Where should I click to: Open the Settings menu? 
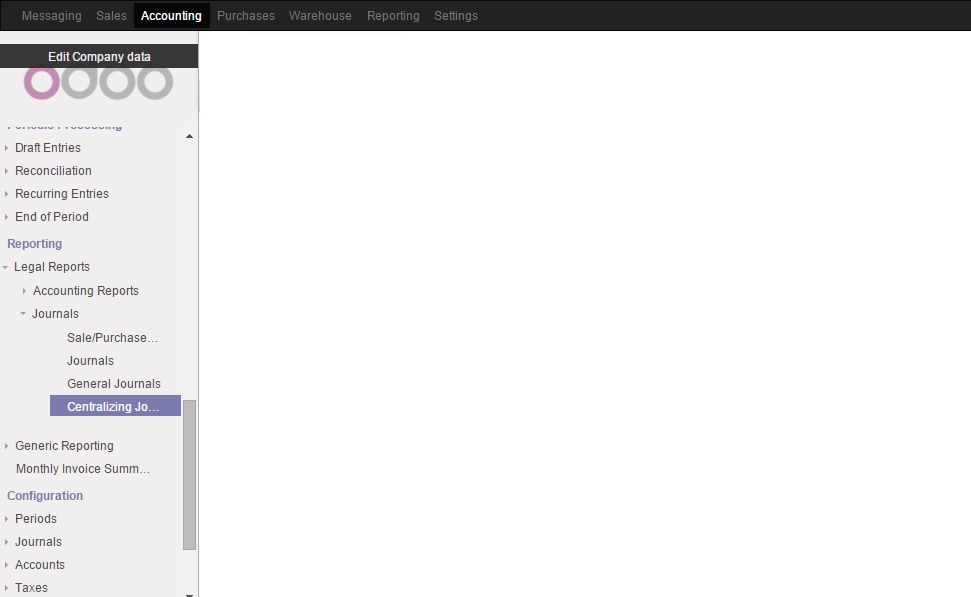coord(456,15)
